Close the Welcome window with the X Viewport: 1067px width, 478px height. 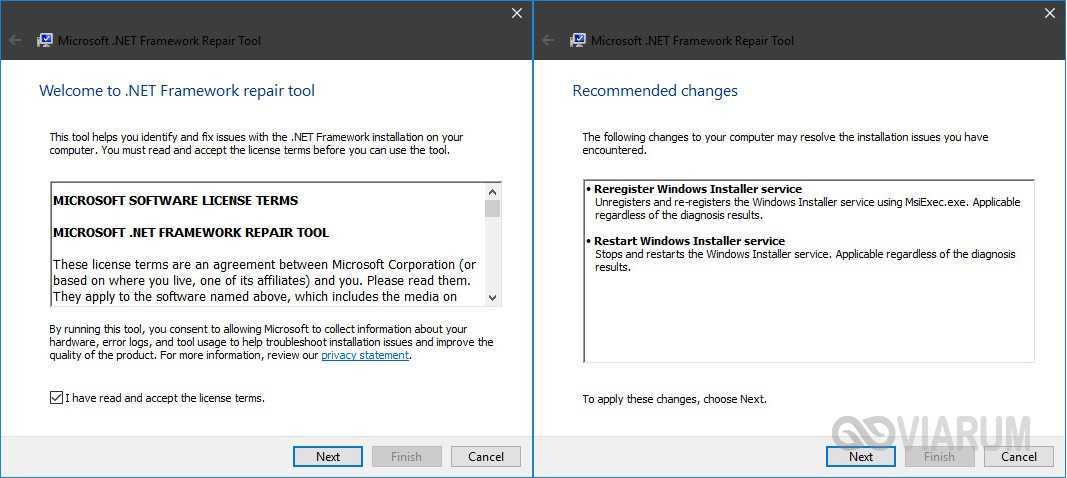pos(517,13)
